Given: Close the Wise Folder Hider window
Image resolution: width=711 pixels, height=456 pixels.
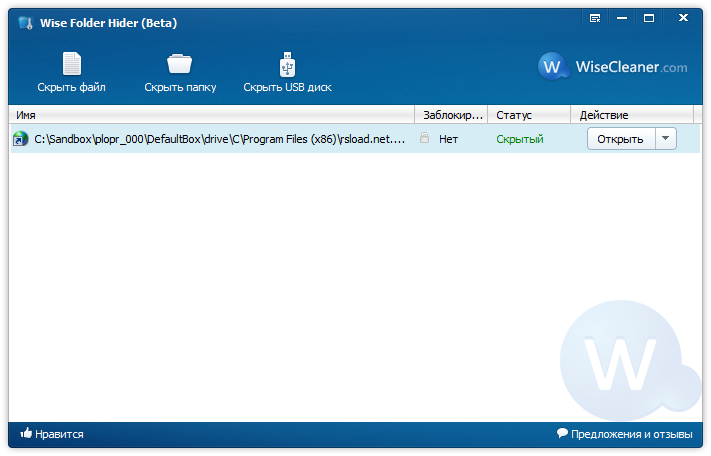Looking at the screenshot, I should pyautogui.click(x=683, y=18).
